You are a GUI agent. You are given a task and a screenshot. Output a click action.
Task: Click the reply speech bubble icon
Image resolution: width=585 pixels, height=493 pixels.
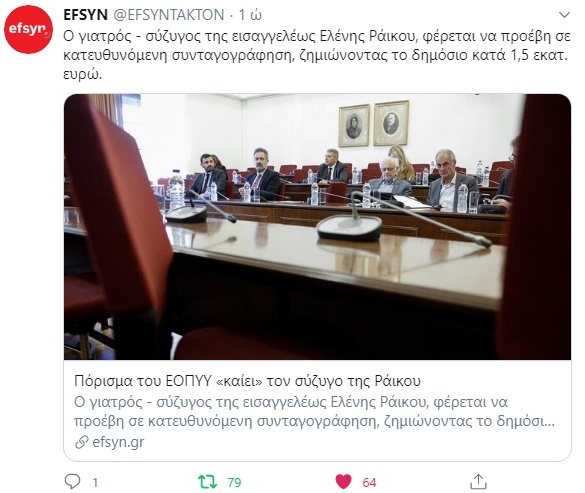click(72, 481)
